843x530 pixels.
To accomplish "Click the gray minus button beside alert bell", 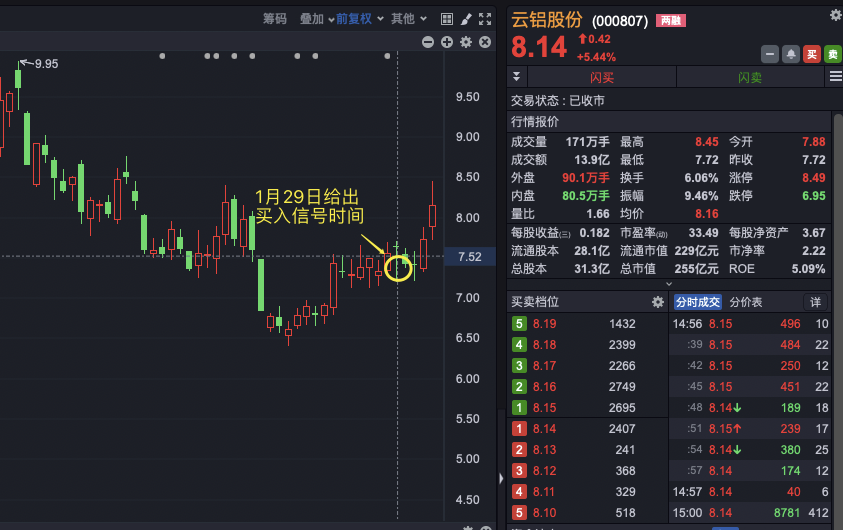I will (x=770, y=54).
